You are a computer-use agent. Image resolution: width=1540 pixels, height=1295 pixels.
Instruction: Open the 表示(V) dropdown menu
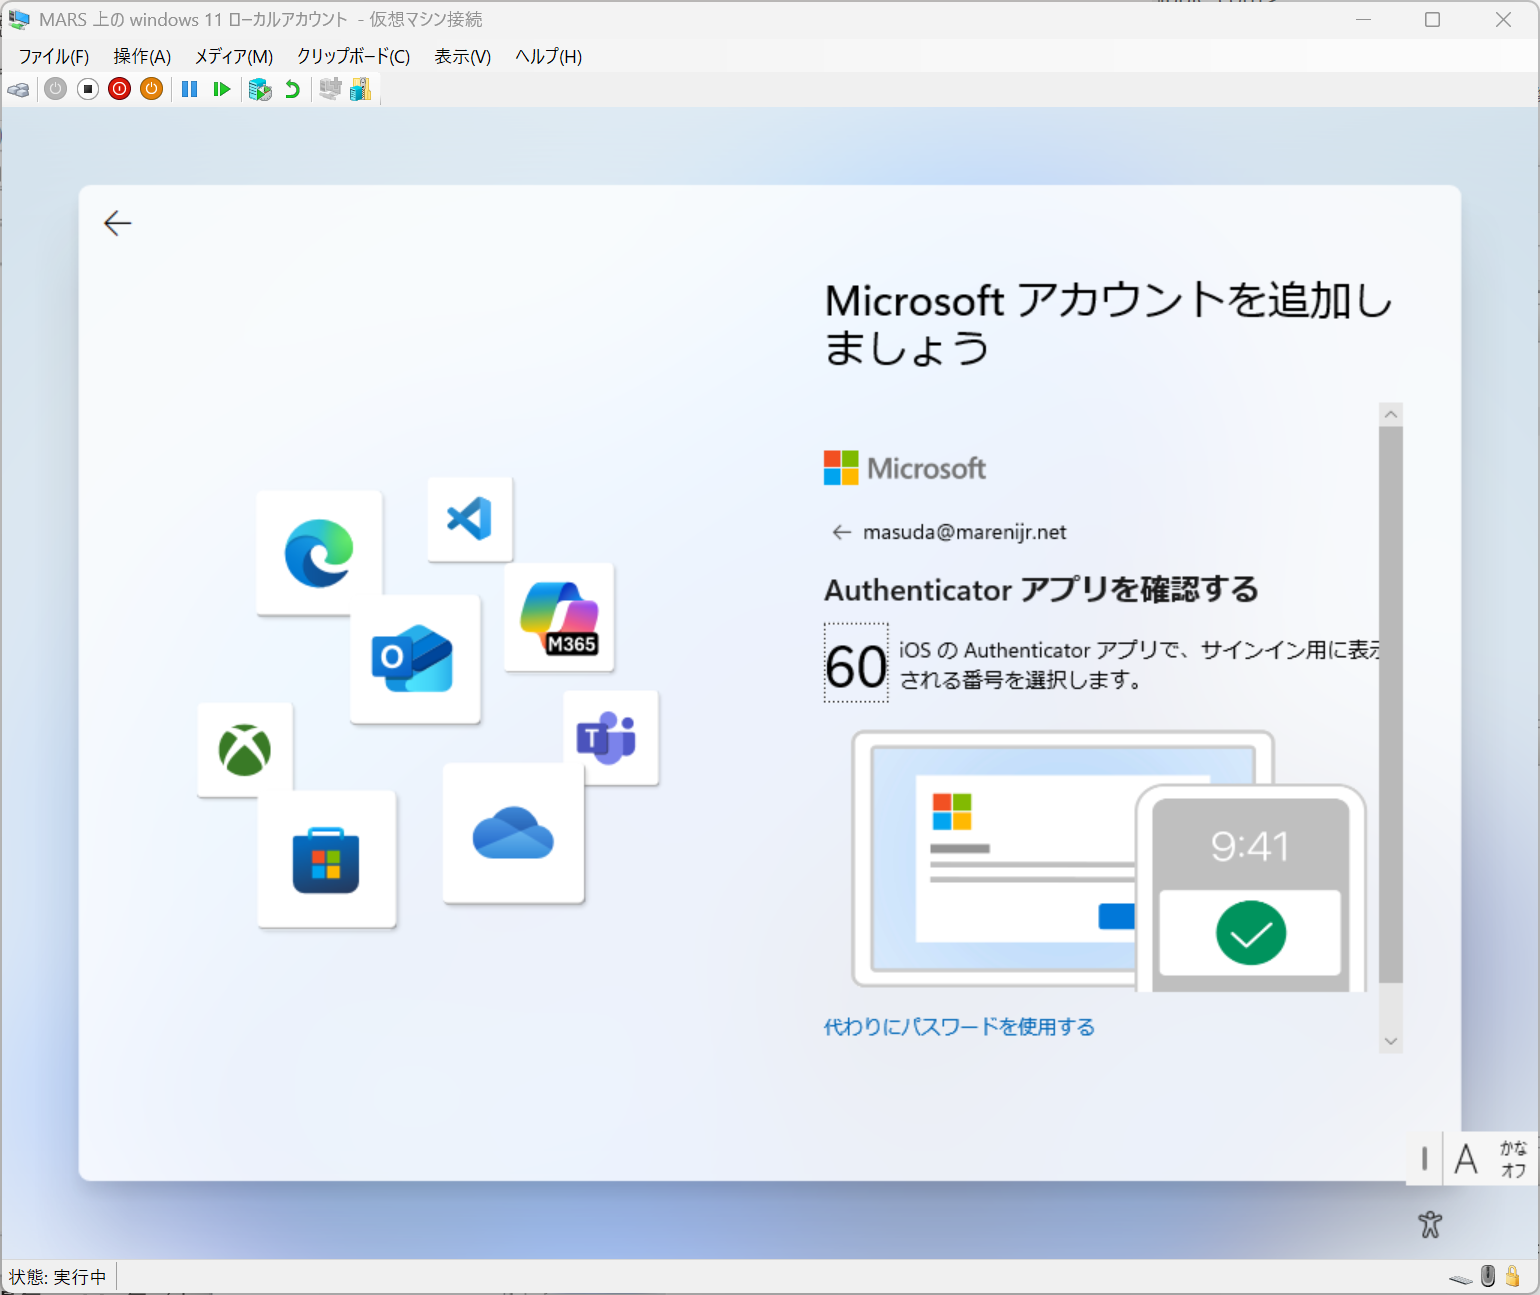[462, 57]
